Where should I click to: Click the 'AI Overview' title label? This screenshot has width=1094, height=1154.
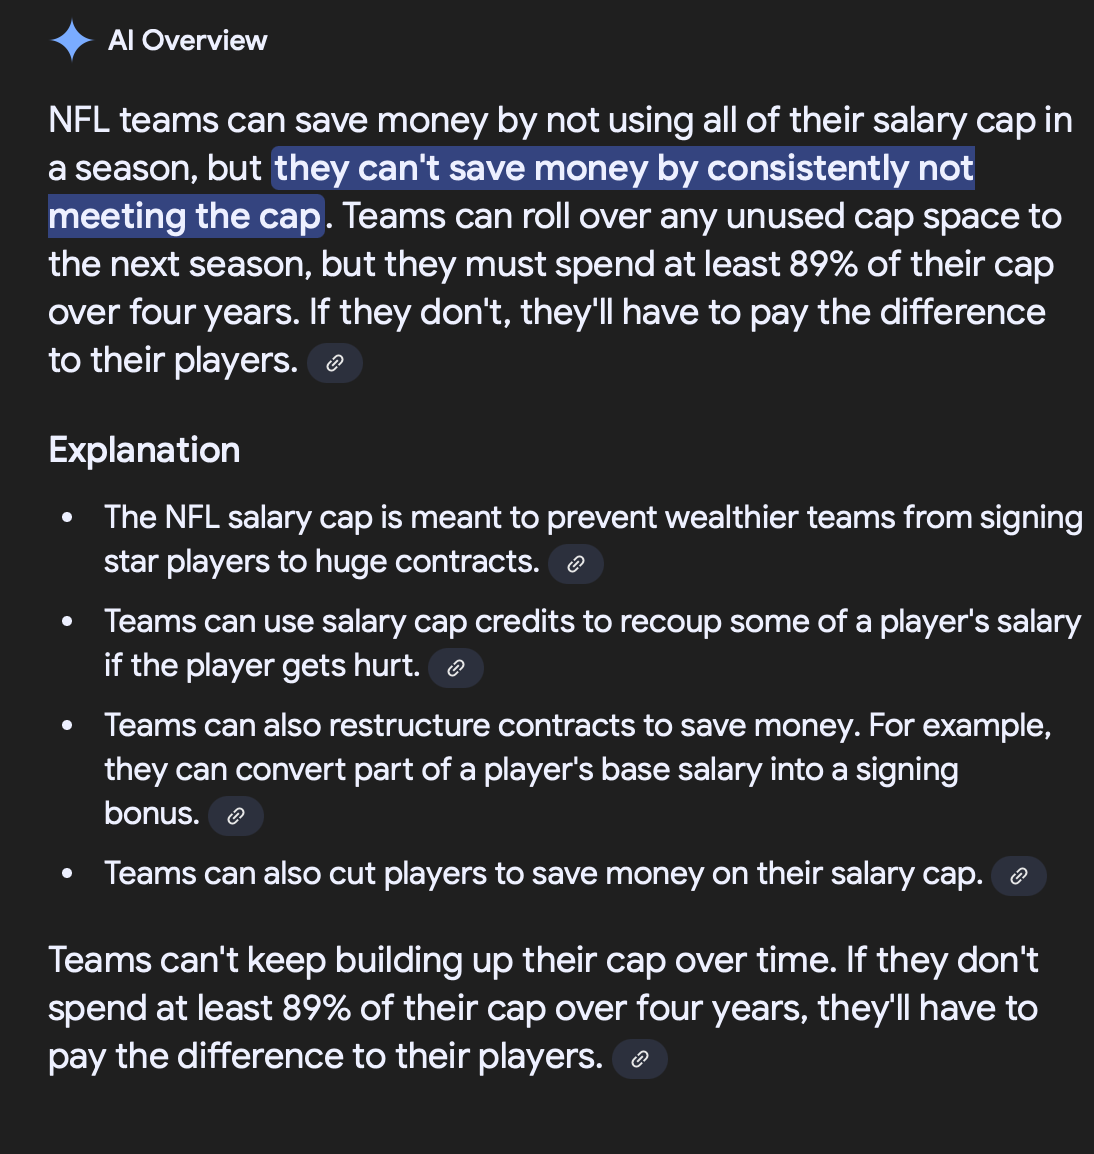[188, 41]
